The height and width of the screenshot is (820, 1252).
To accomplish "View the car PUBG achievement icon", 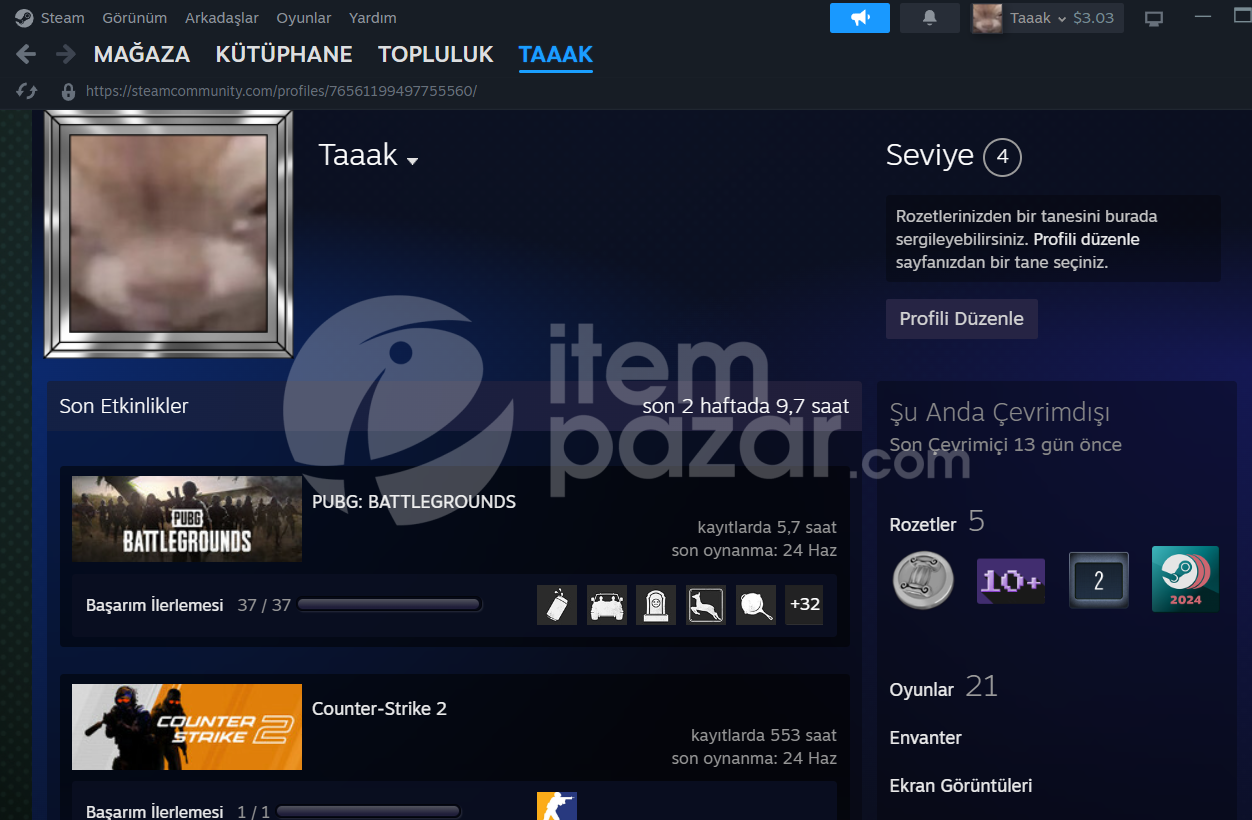I will pos(607,605).
